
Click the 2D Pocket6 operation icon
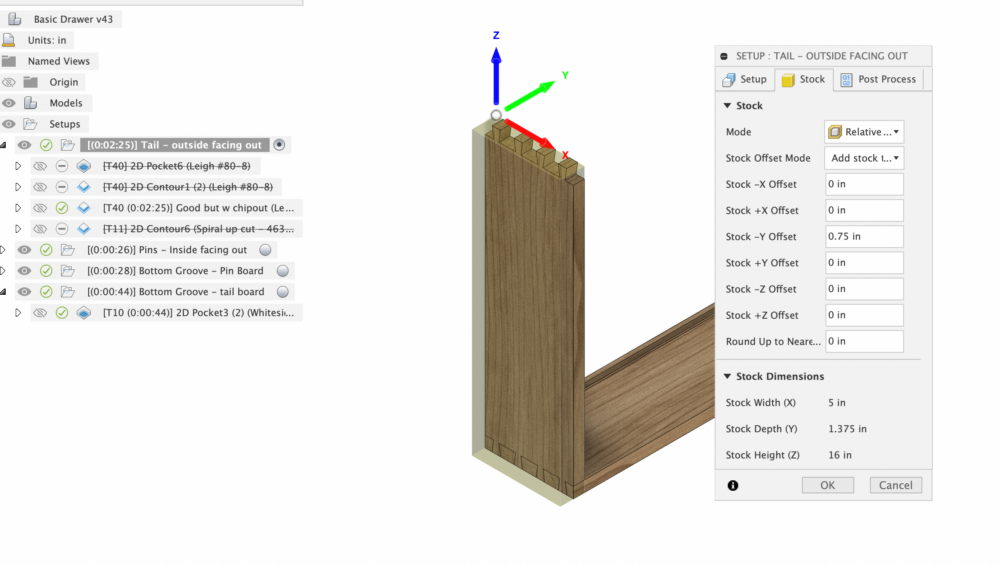coord(84,166)
